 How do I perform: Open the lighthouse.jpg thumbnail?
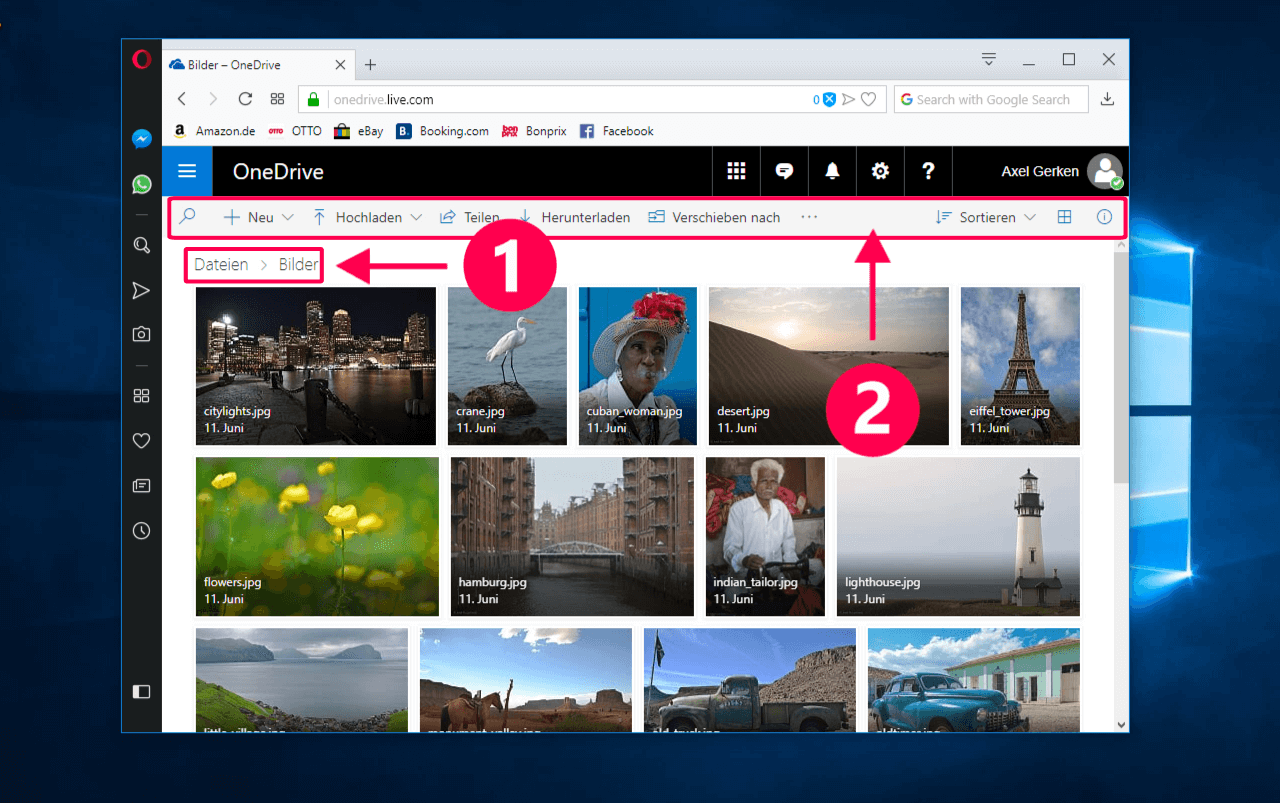tap(958, 537)
